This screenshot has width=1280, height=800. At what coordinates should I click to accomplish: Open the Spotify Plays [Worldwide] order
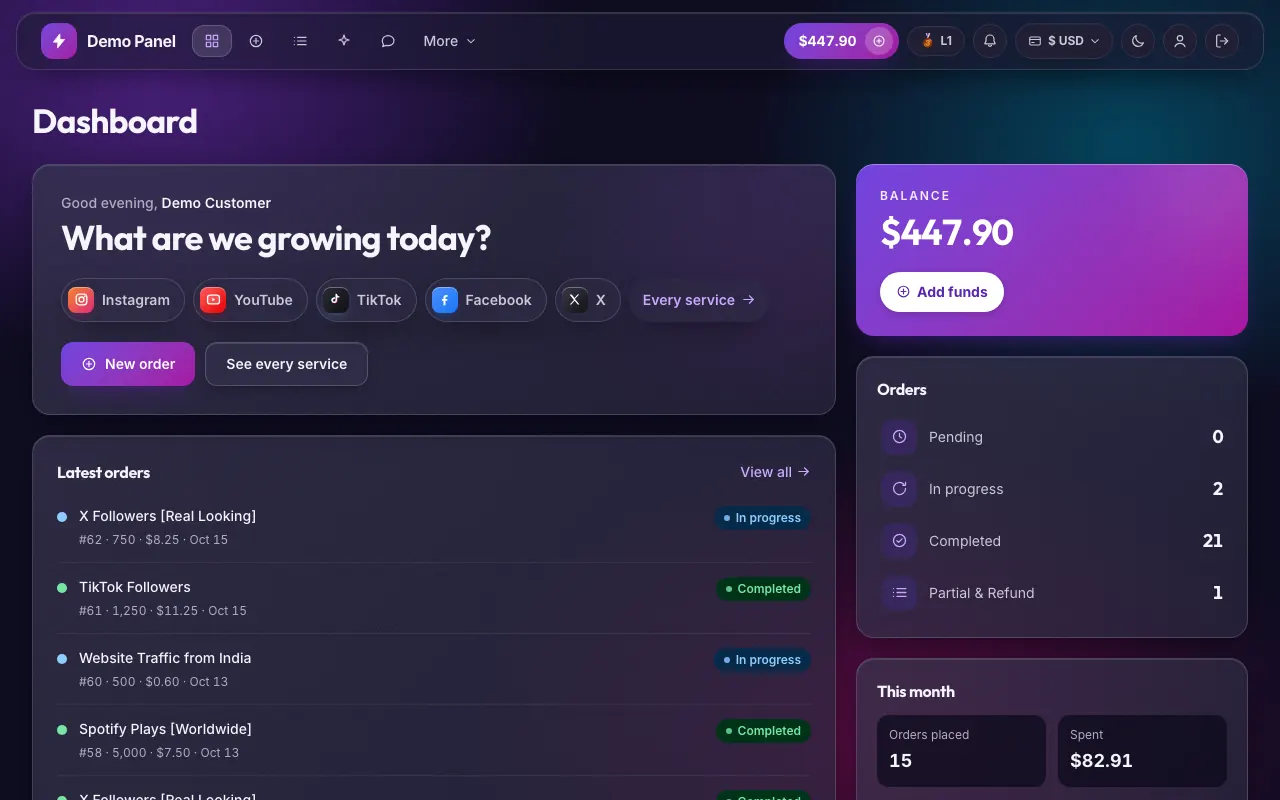tap(434, 740)
